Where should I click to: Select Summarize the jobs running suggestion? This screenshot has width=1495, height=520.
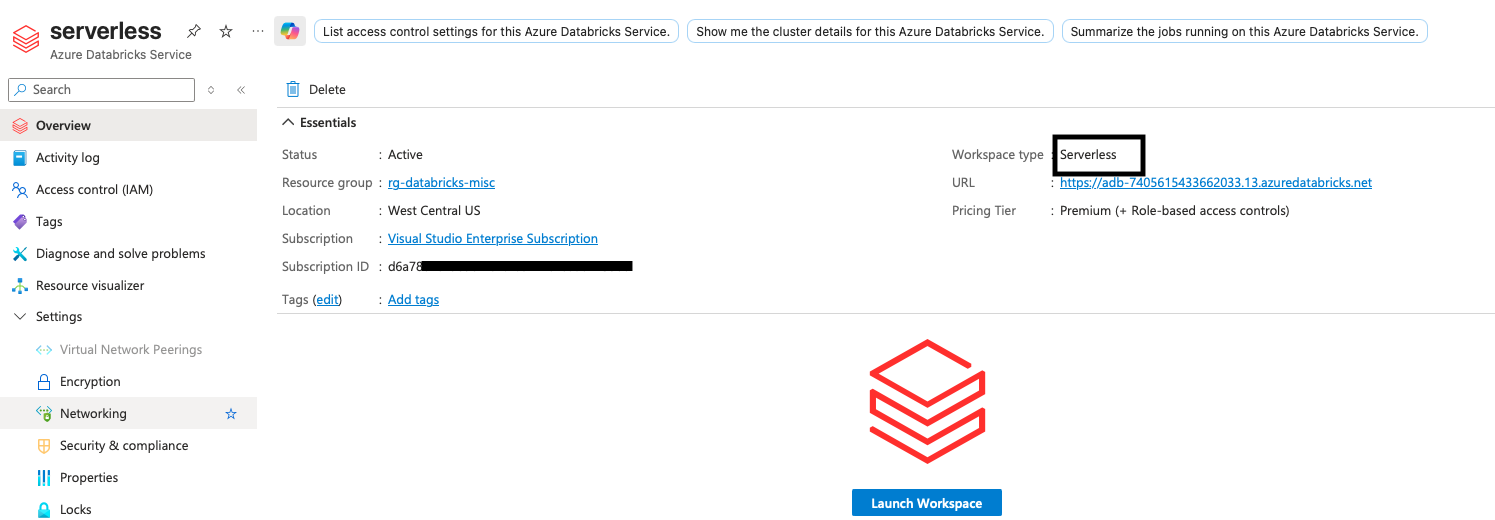(1244, 31)
